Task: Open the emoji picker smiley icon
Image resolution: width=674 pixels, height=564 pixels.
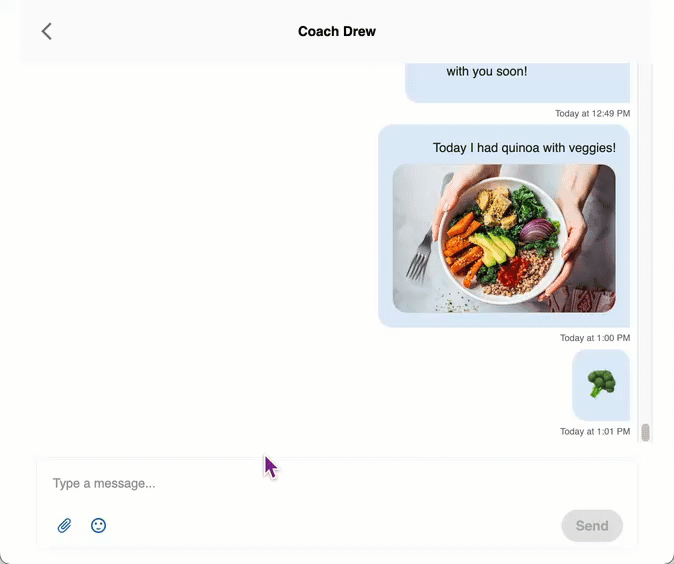Action: pyautogui.click(x=98, y=525)
